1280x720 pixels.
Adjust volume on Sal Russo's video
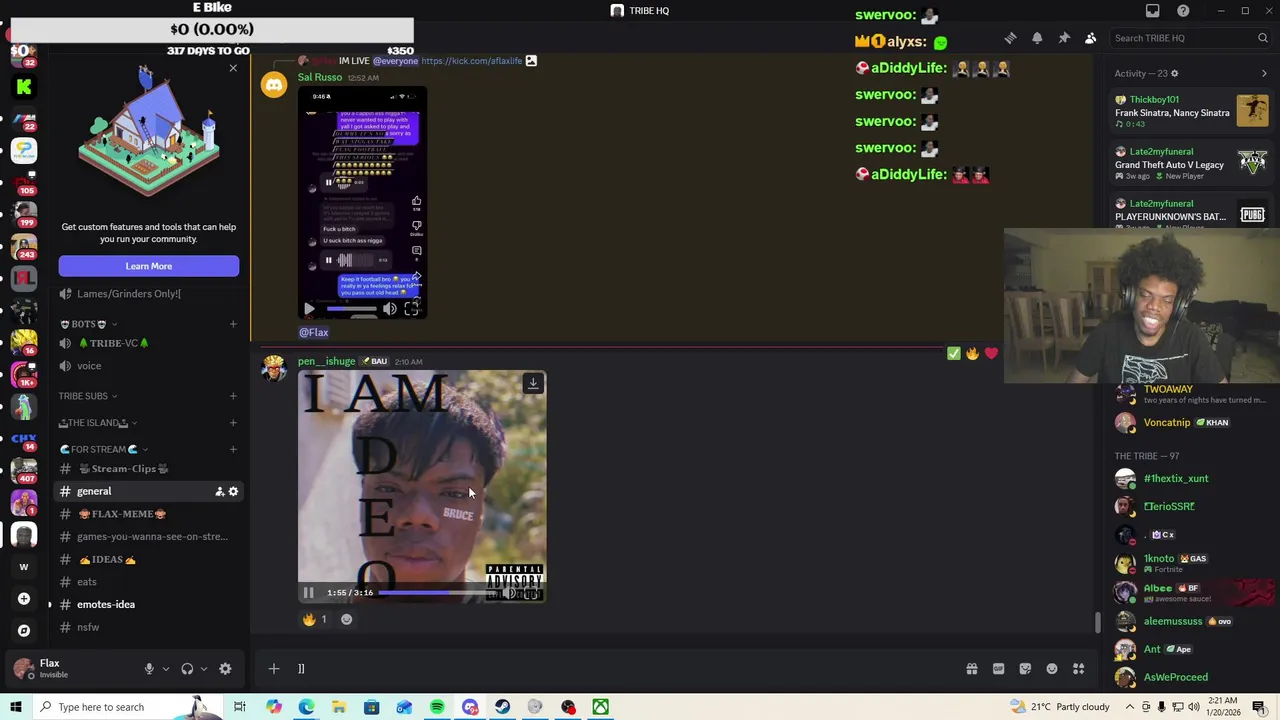389,309
